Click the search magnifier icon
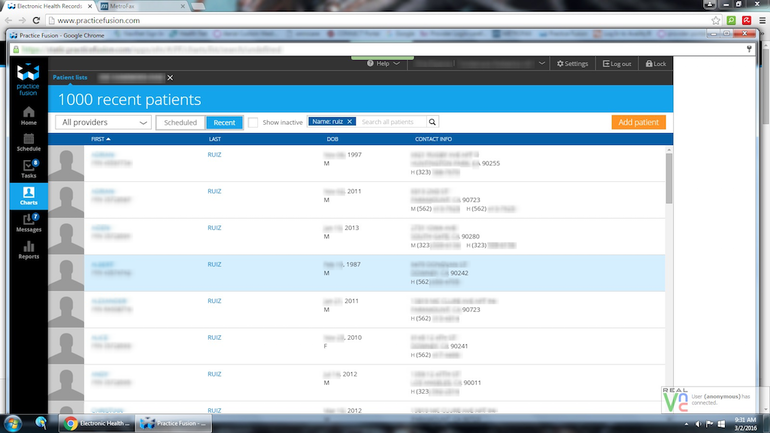Image resolution: width=770 pixels, height=433 pixels. 432,122
